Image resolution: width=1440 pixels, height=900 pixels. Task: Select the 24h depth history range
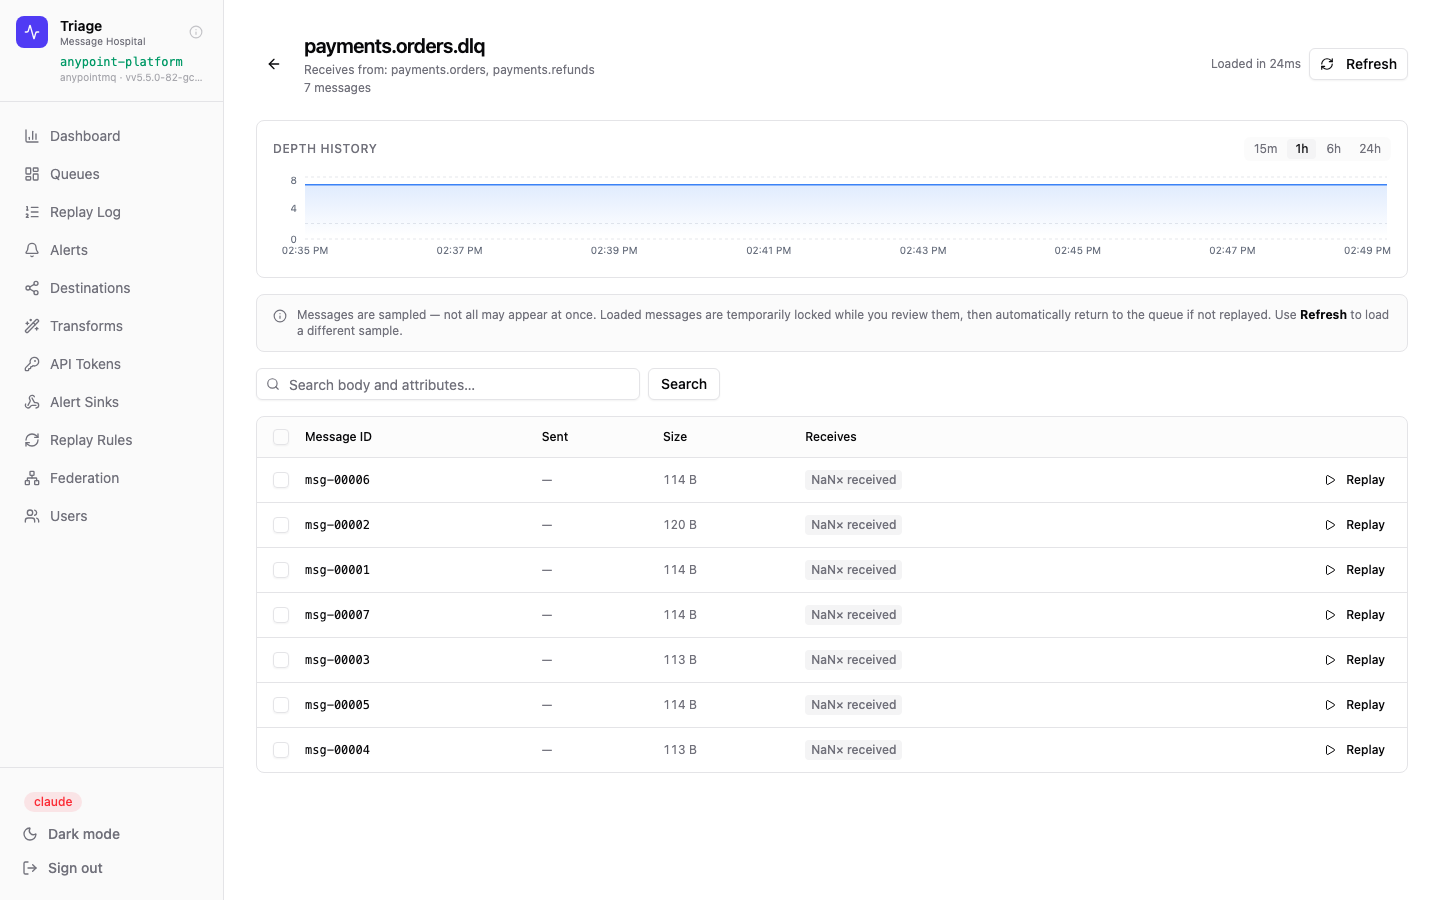pos(1369,149)
